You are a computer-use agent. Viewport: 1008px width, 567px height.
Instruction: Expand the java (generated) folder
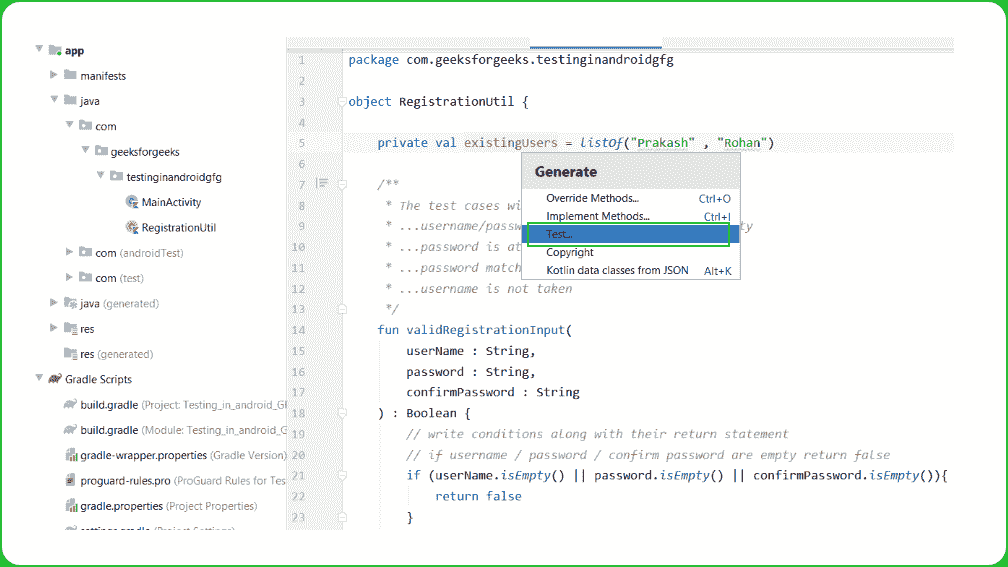tap(55, 303)
